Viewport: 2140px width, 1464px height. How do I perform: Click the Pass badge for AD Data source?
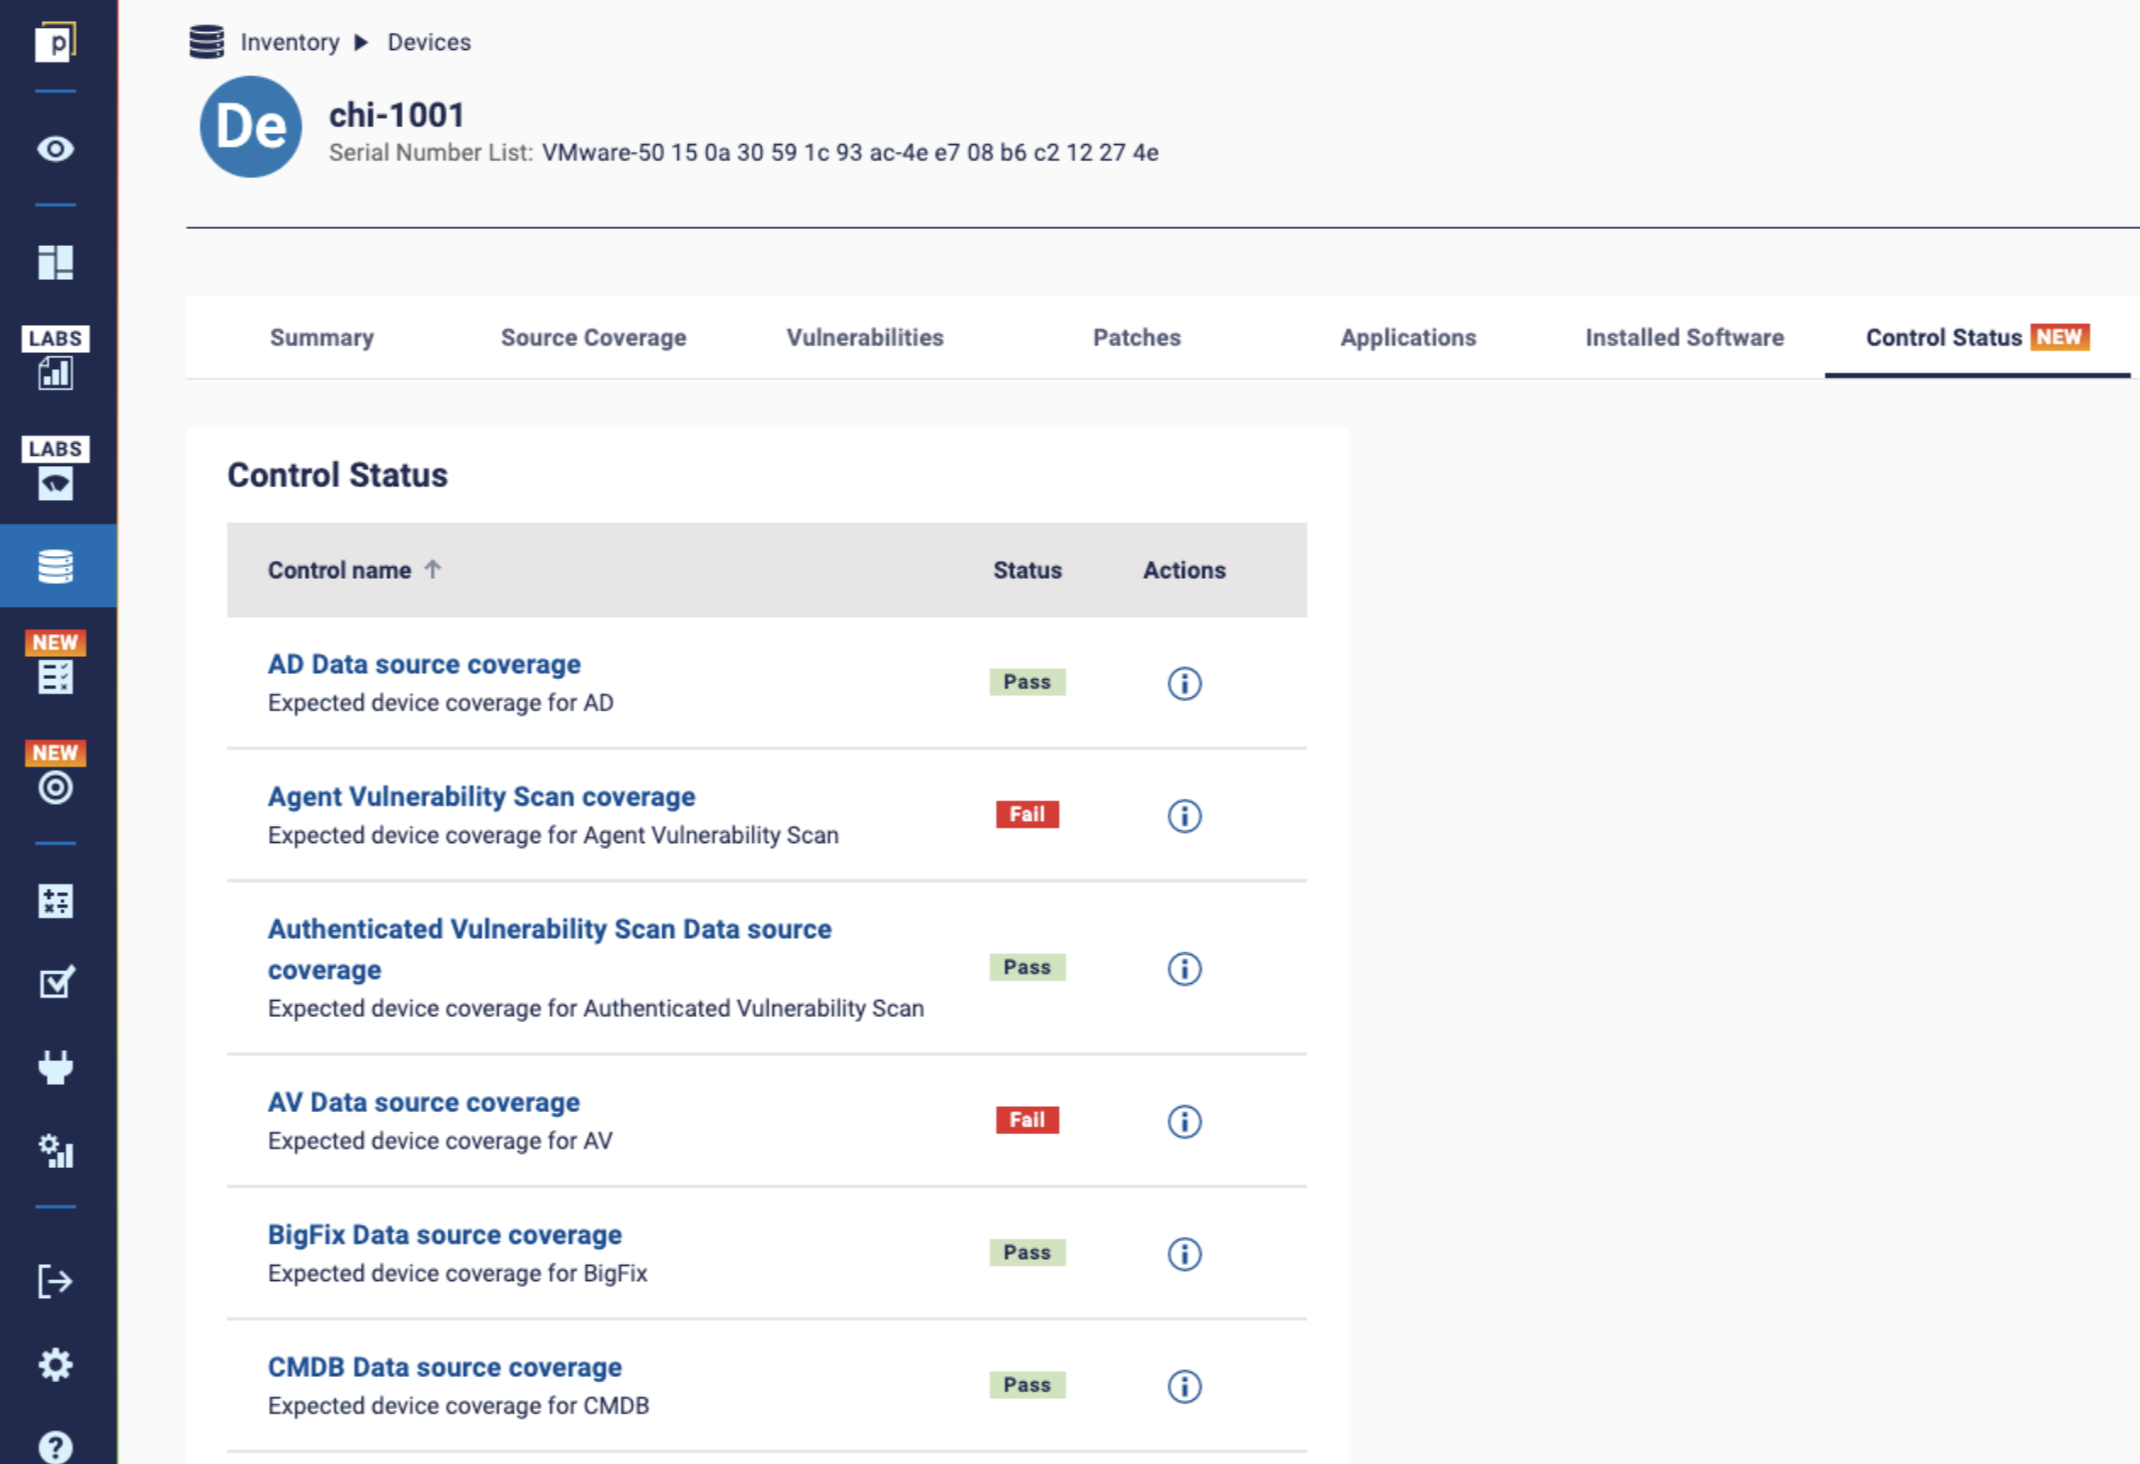(1027, 682)
